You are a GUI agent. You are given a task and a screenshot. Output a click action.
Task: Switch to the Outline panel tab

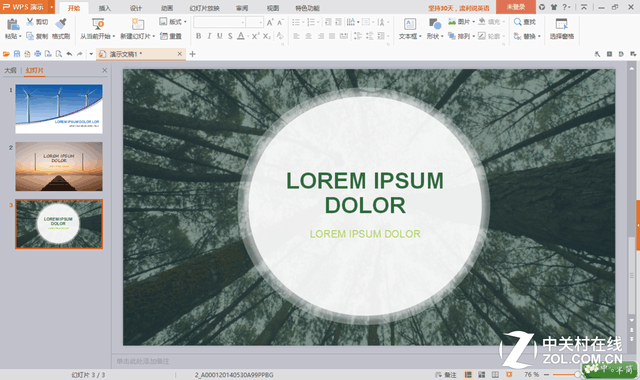click(10, 70)
